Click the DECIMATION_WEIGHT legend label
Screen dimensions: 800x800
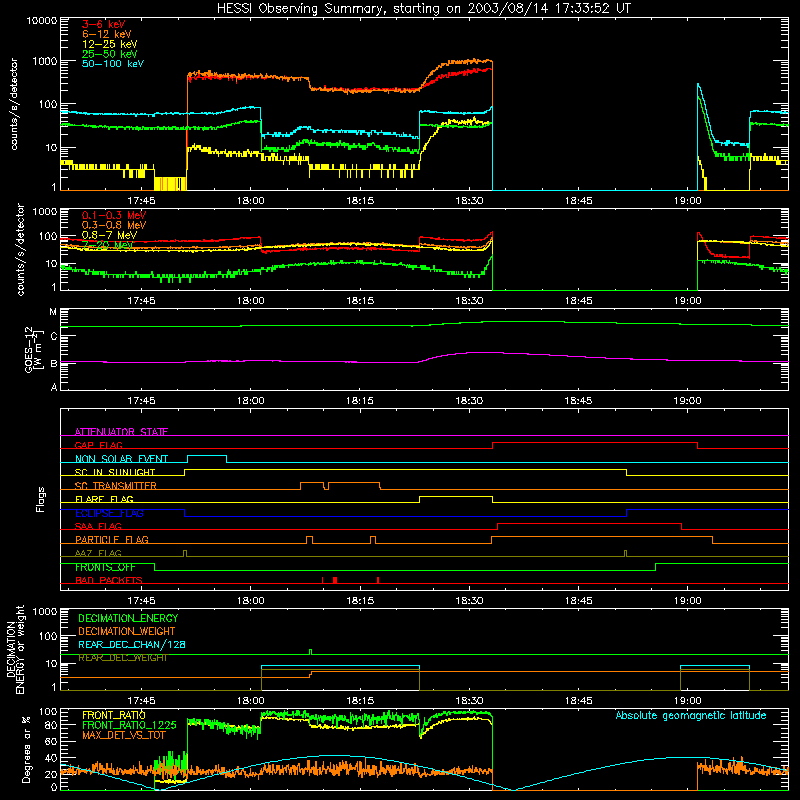point(127,631)
